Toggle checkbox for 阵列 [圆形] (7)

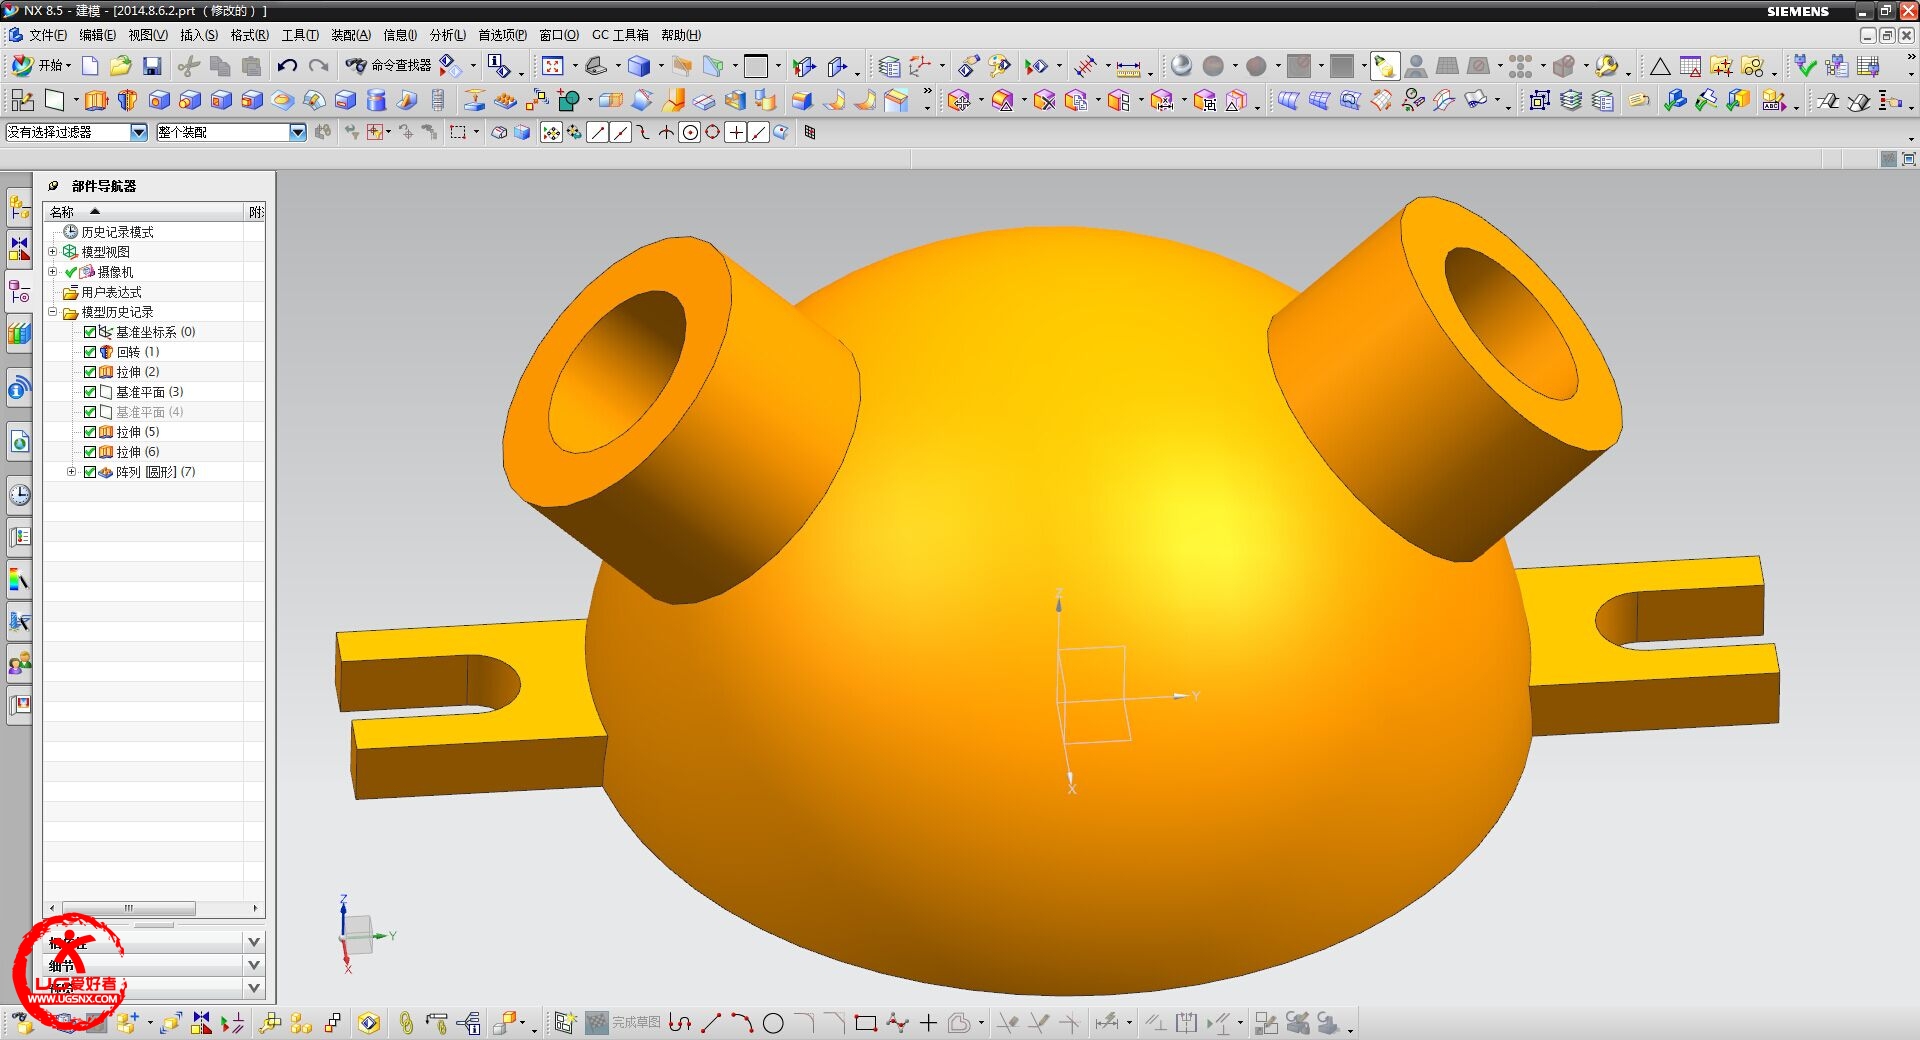(x=90, y=472)
